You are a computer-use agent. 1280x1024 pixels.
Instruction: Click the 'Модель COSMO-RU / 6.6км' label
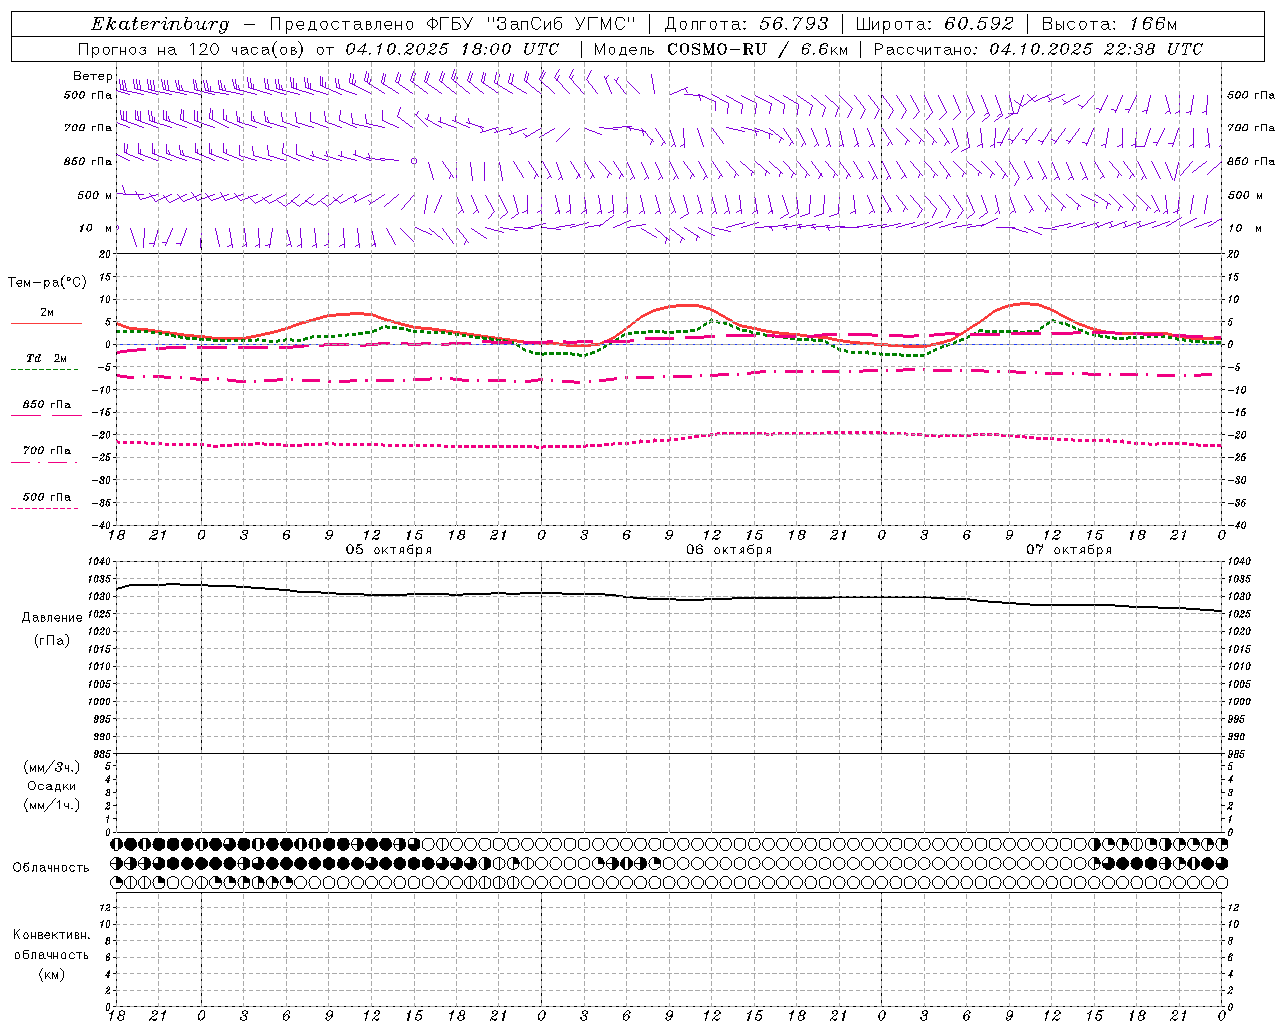click(720, 49)
